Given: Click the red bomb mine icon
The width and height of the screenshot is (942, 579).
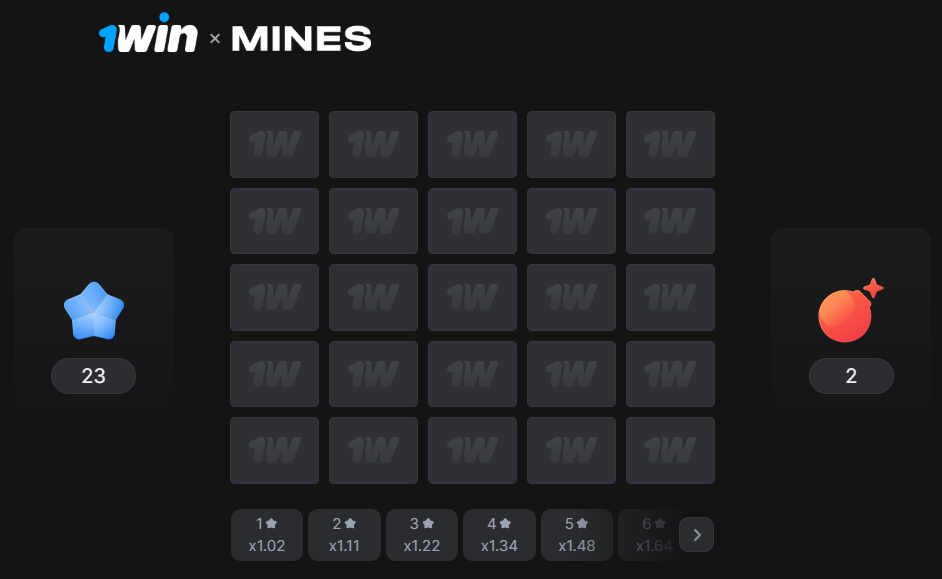Looking at the screenshot, I should click(848, 312).
